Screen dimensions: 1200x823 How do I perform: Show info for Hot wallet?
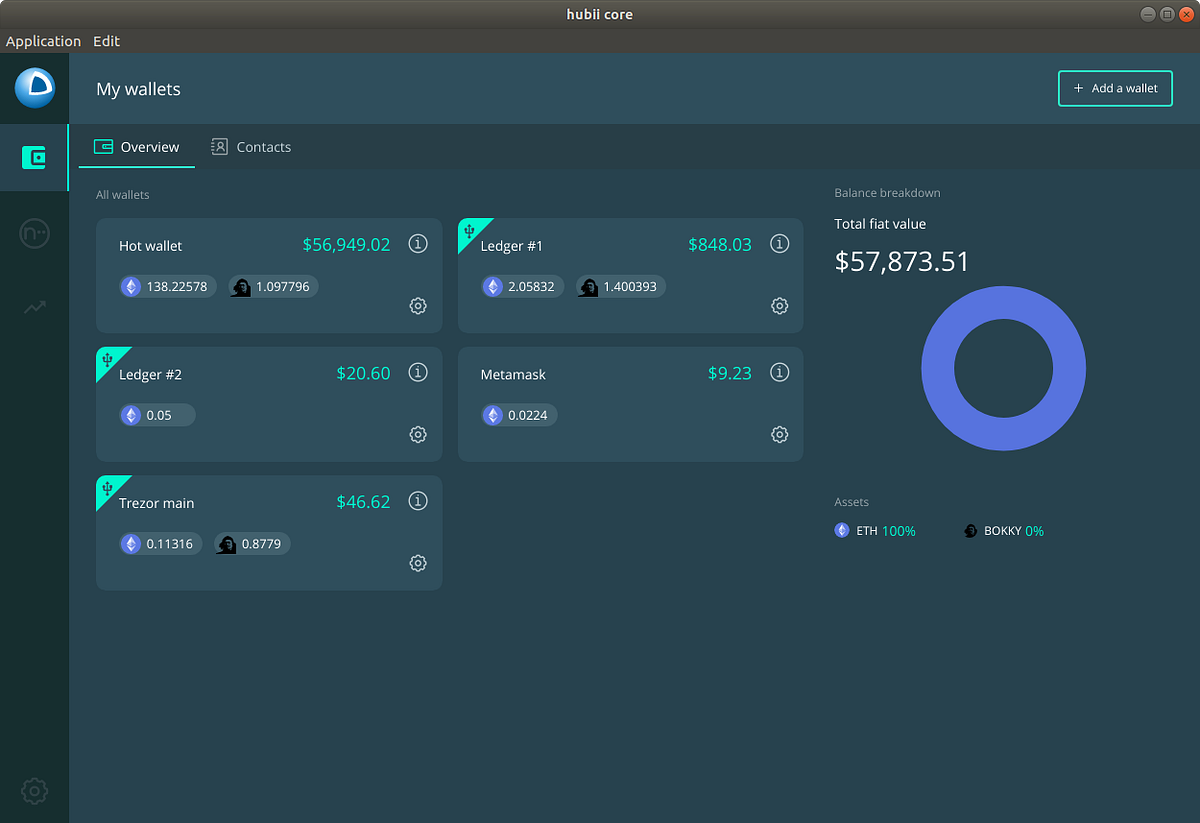pos(418,243)
